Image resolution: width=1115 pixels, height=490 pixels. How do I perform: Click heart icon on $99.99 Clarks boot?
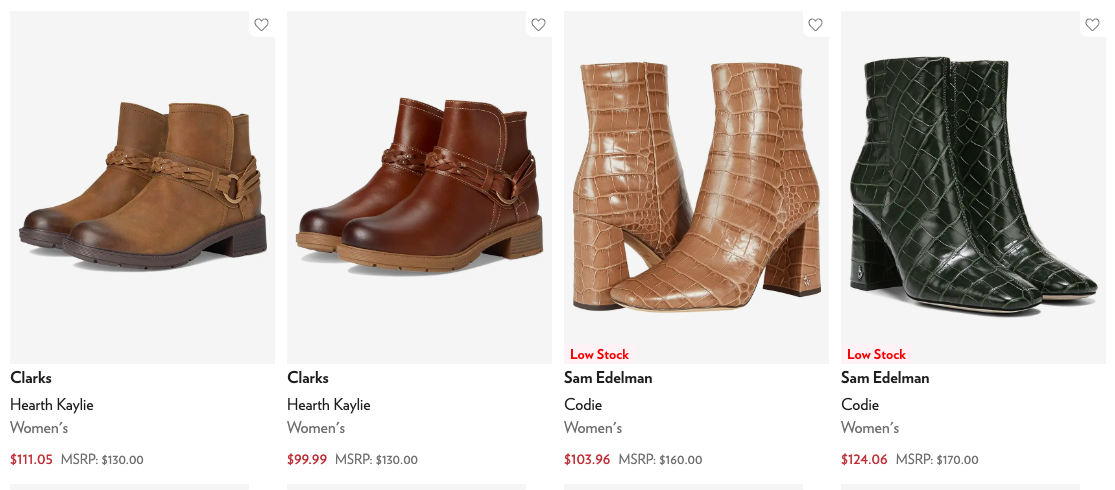538,25
